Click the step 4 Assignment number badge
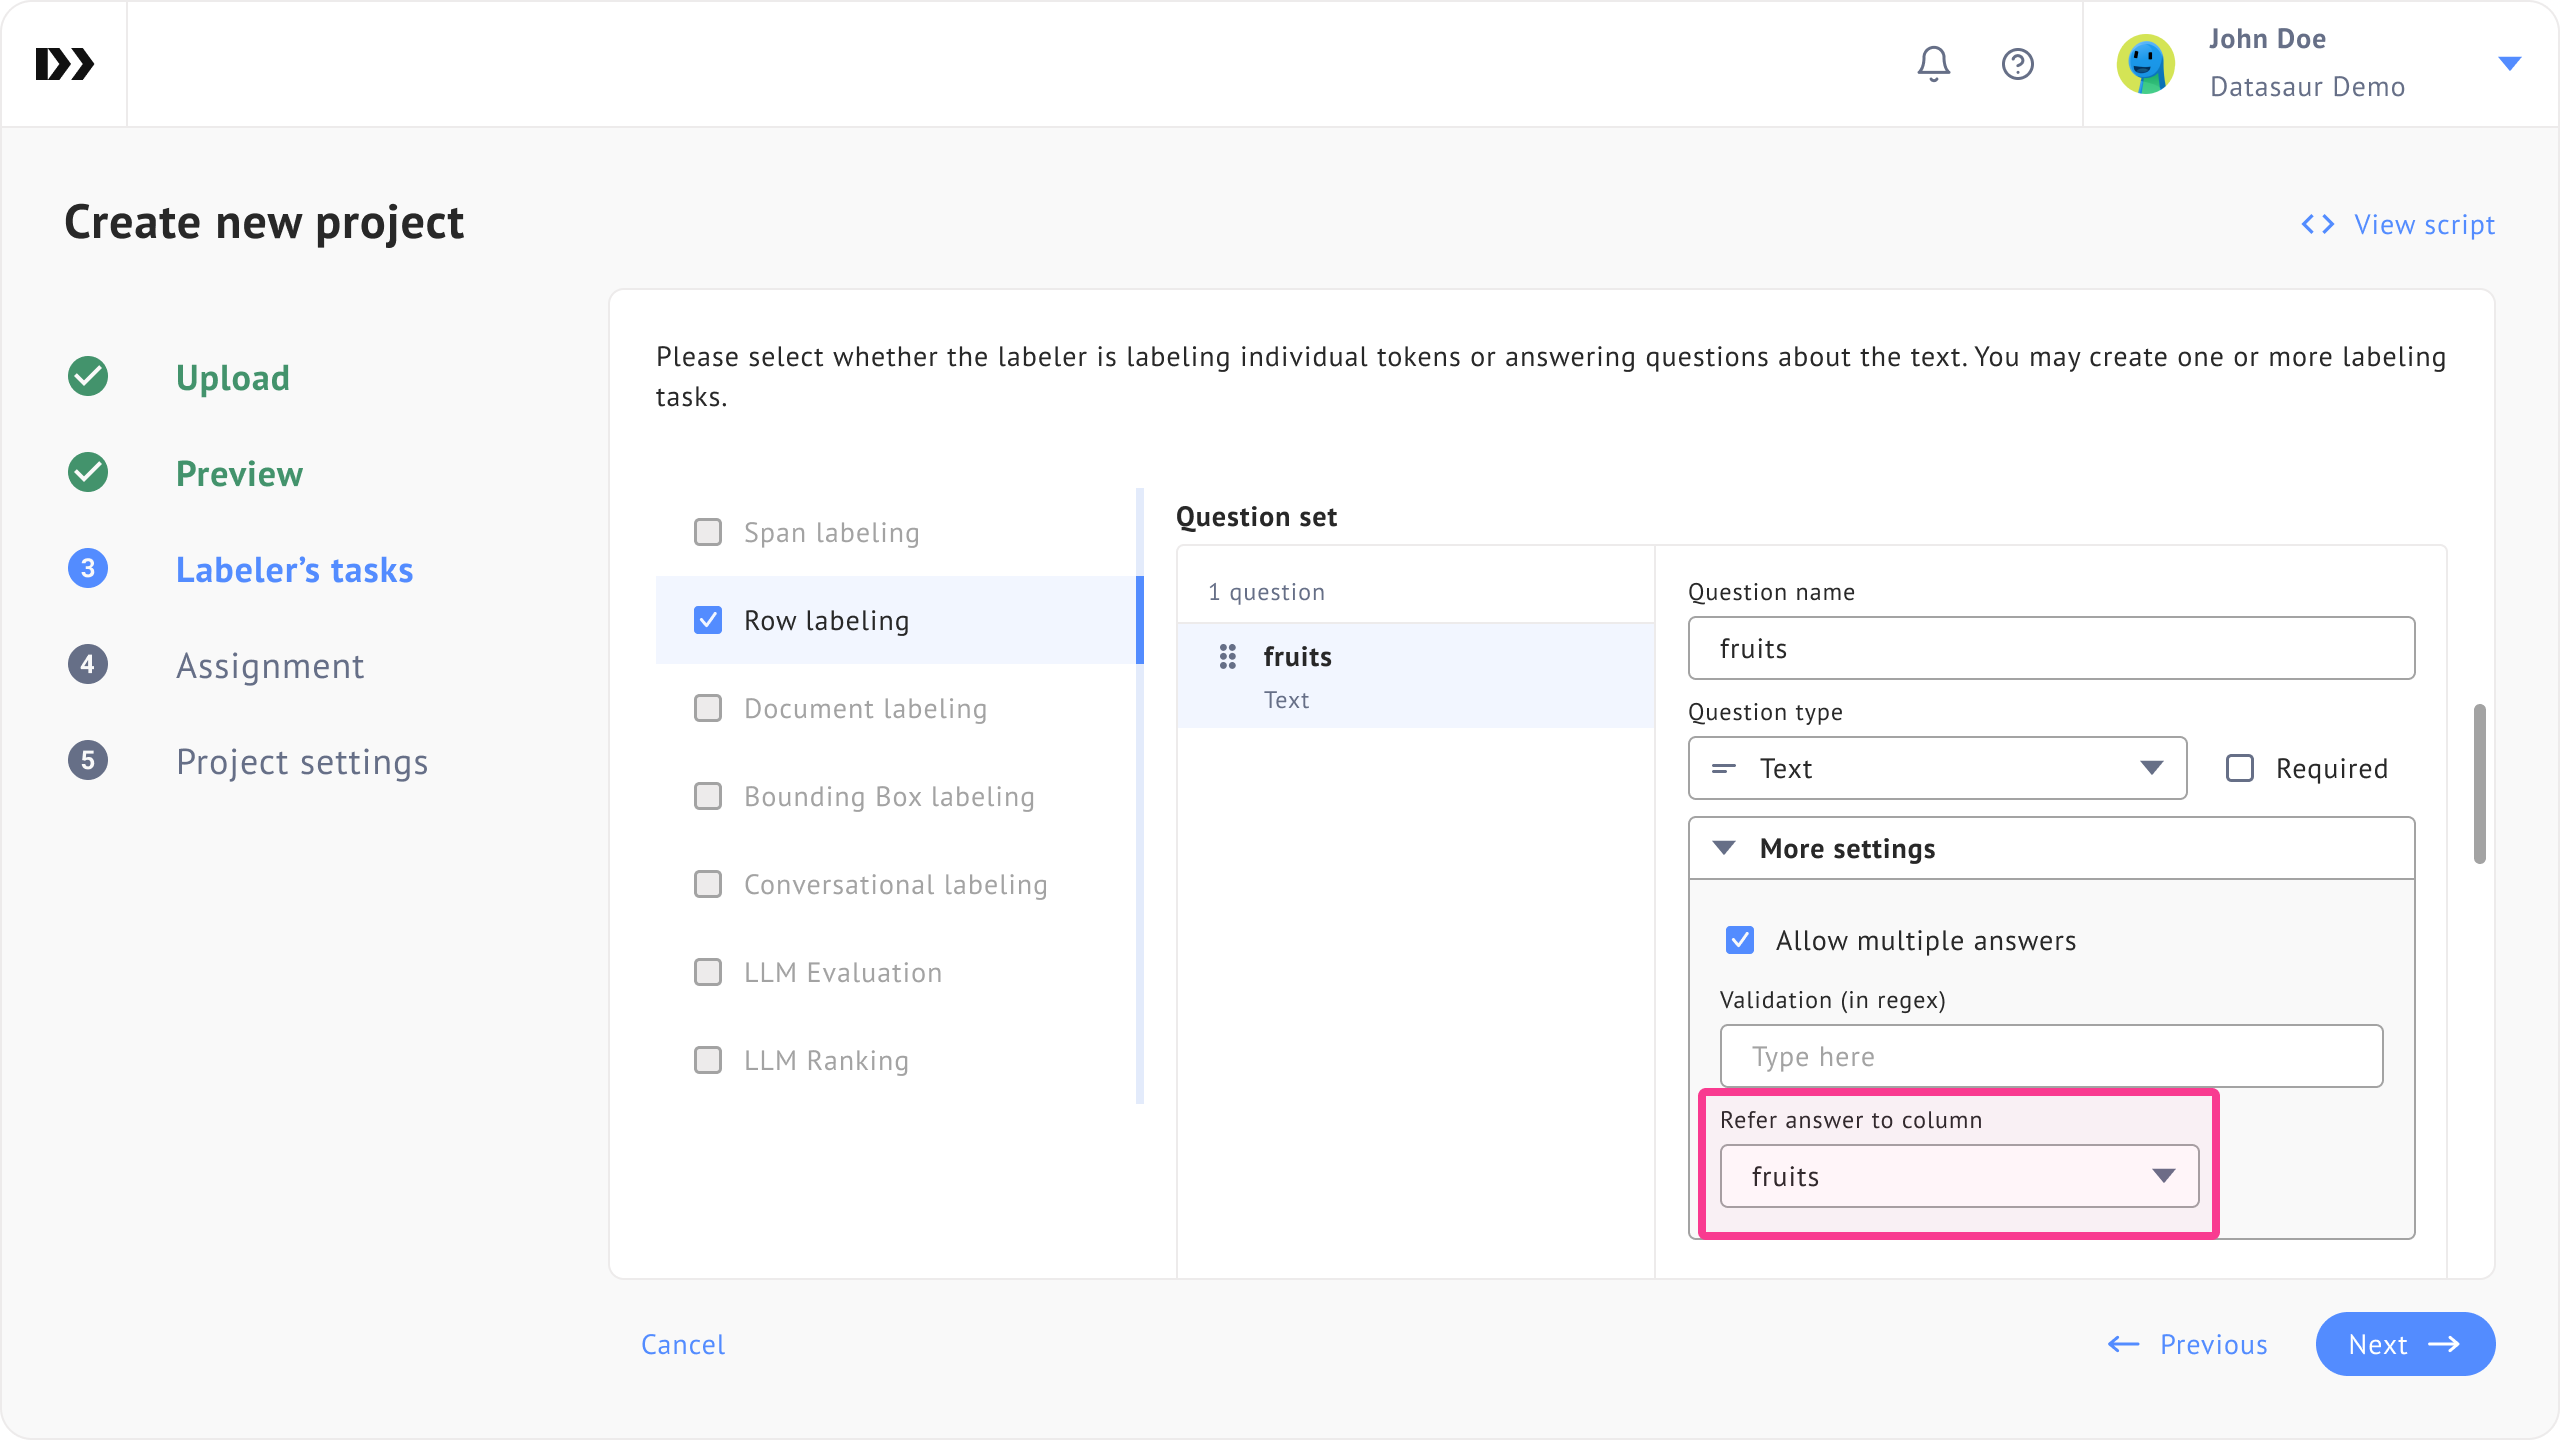This screenshot has width=2560, height=1440. pyautogui.click(x=88, y=665)
